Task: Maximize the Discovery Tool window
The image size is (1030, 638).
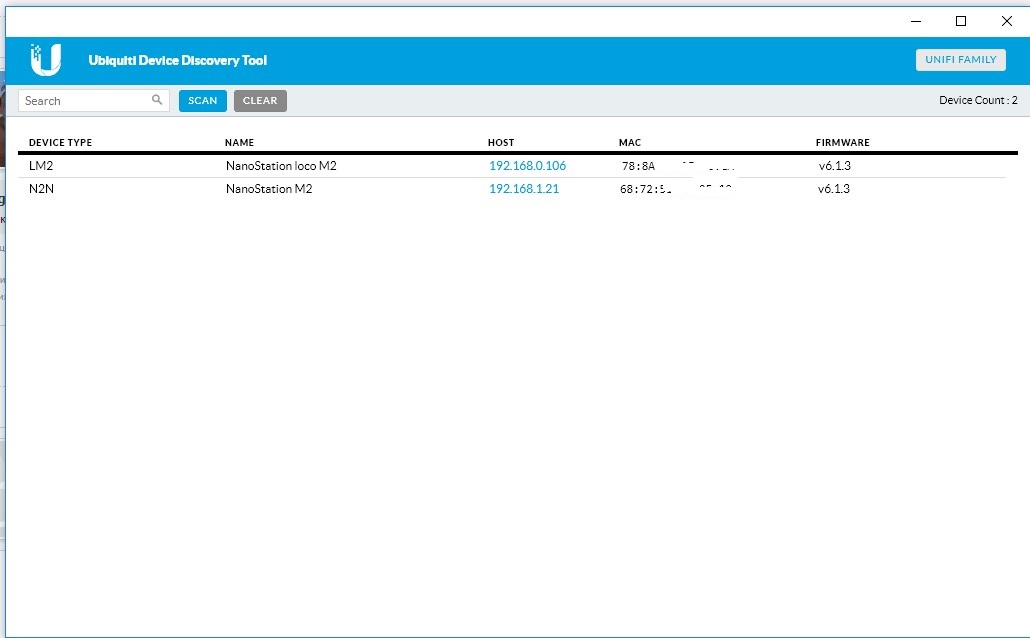Action: tap(960, 21)
